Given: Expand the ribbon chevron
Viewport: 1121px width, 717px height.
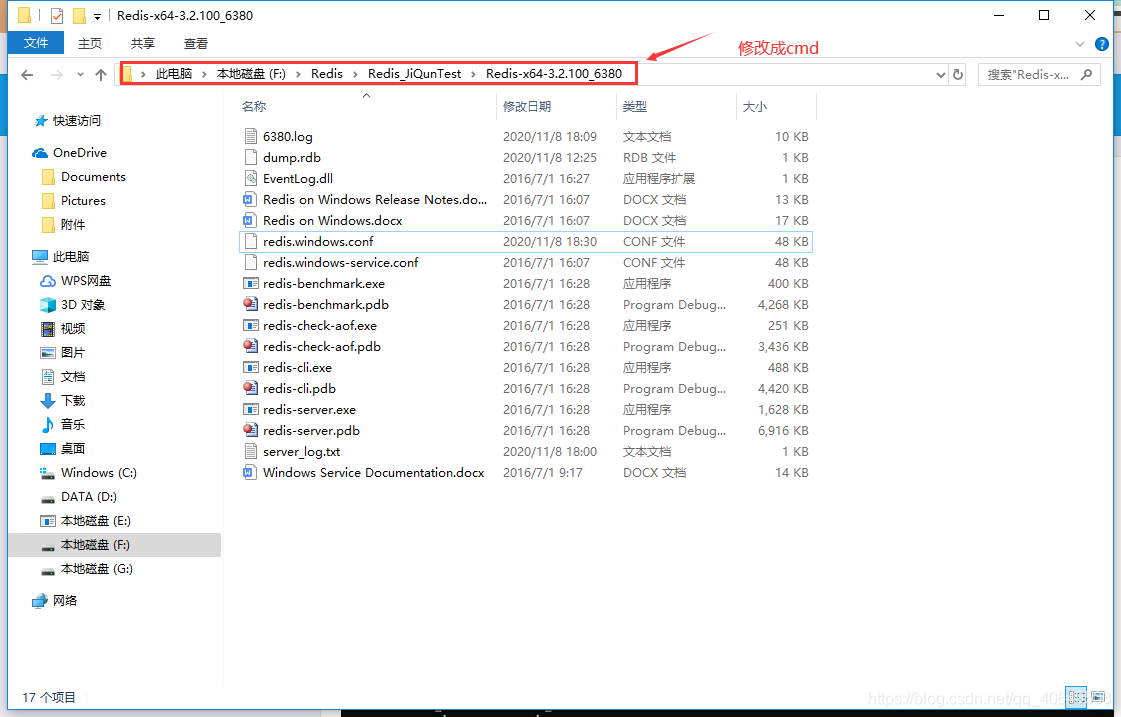Looking at the screenshot, I should point(1080,44).
